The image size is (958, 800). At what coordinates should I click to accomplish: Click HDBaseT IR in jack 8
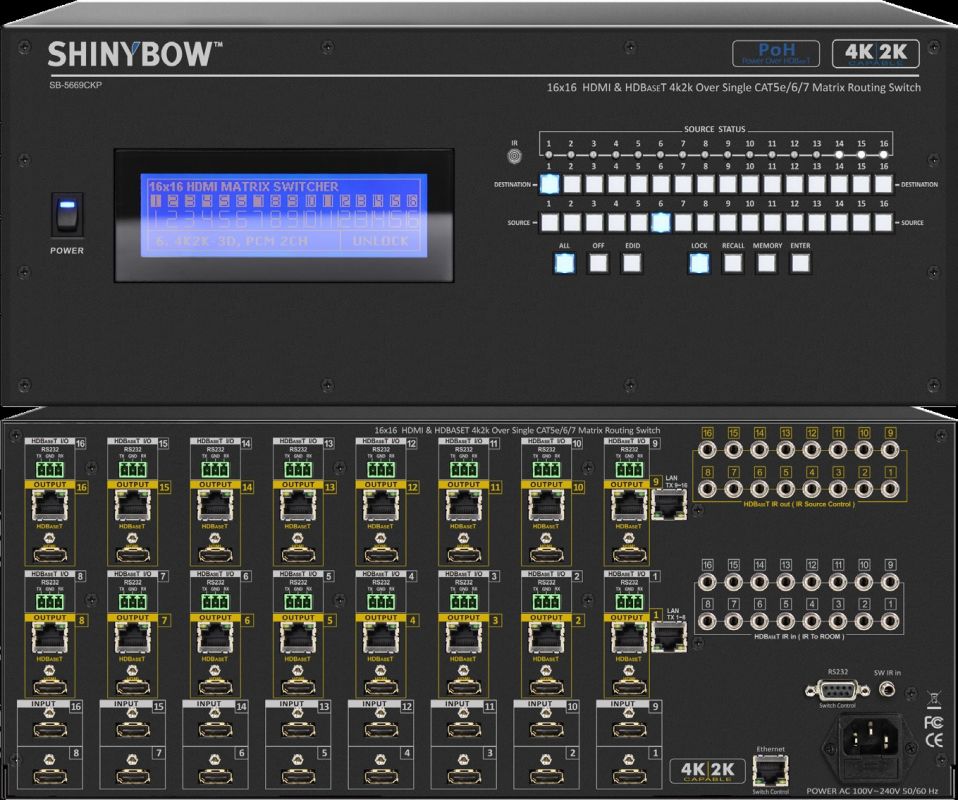point(708,621)
